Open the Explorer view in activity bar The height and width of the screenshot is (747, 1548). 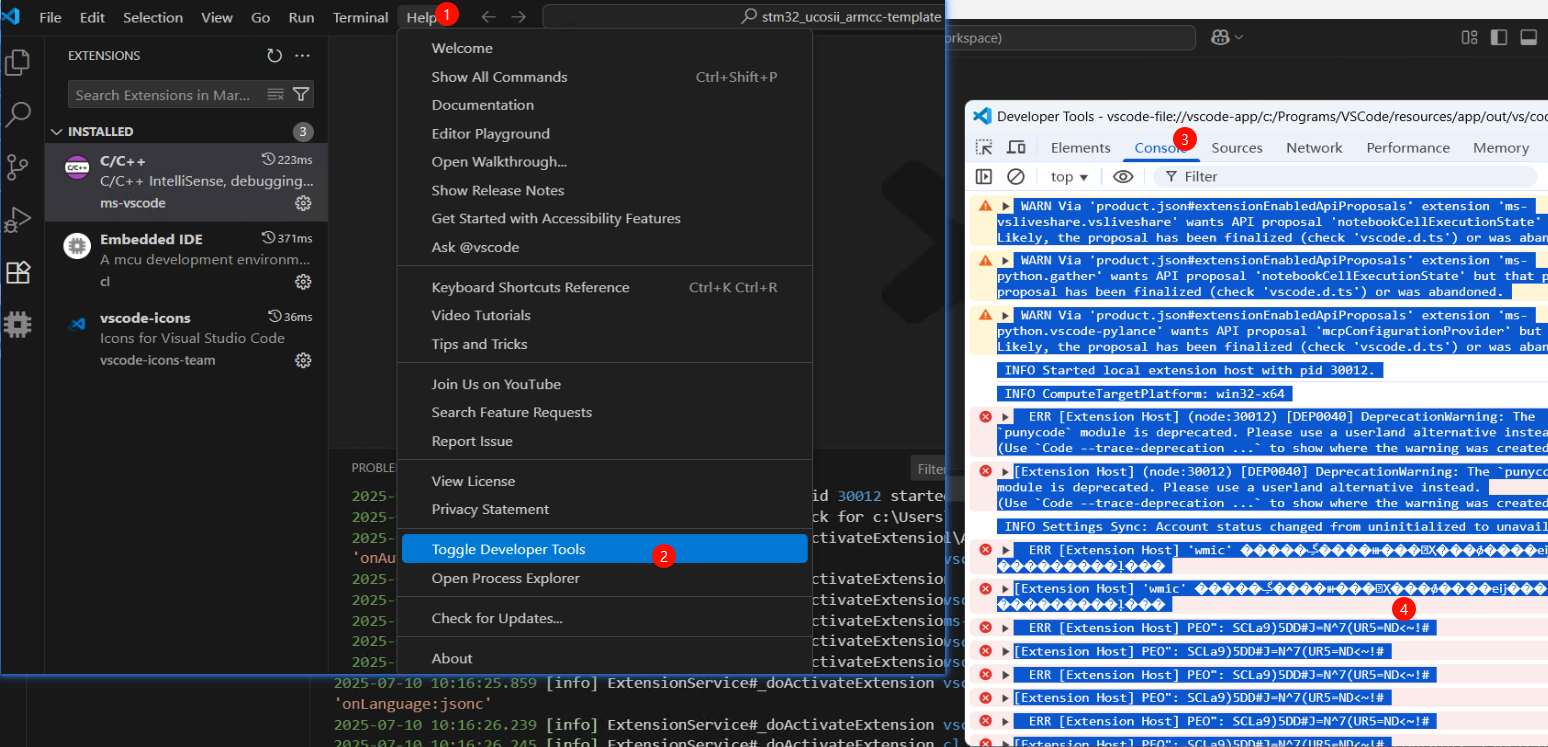tap(18, 63)
